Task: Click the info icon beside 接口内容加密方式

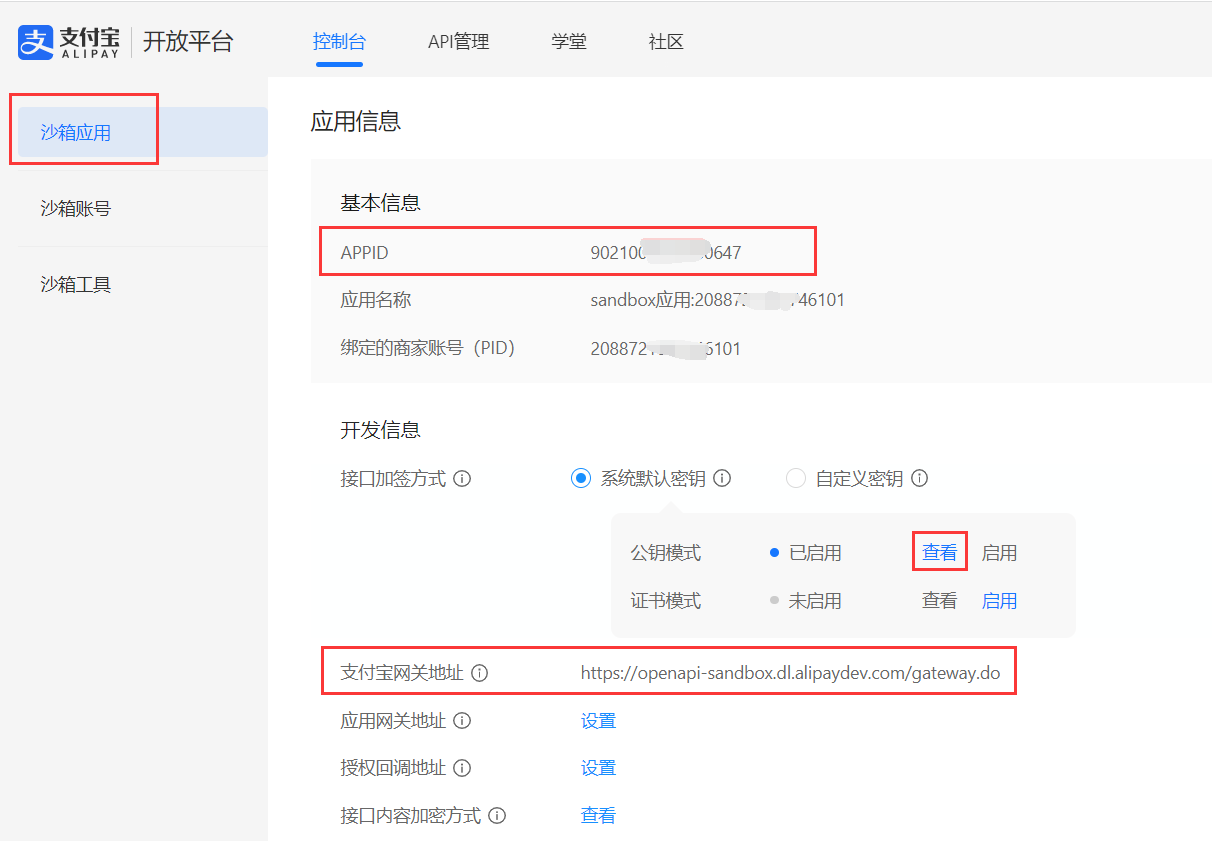Action: tap(497, 816)
